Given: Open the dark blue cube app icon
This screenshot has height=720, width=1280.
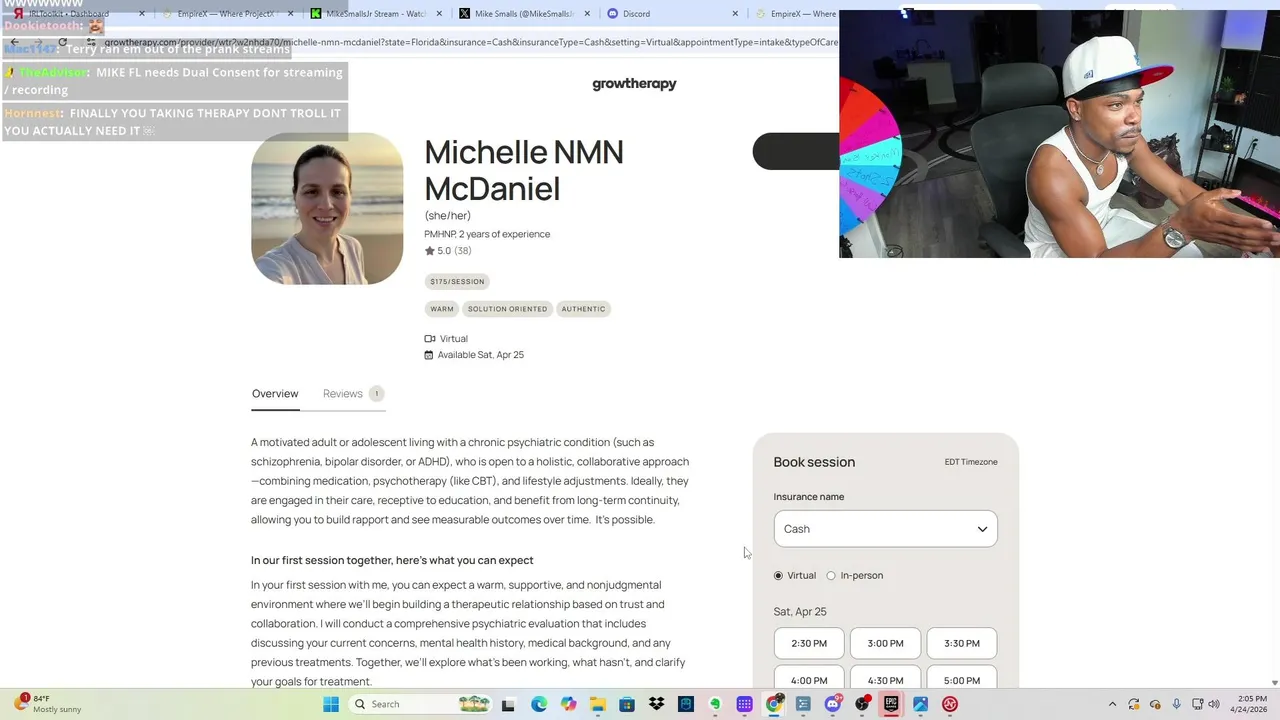Looking at the screenshot, I should 686,704.
